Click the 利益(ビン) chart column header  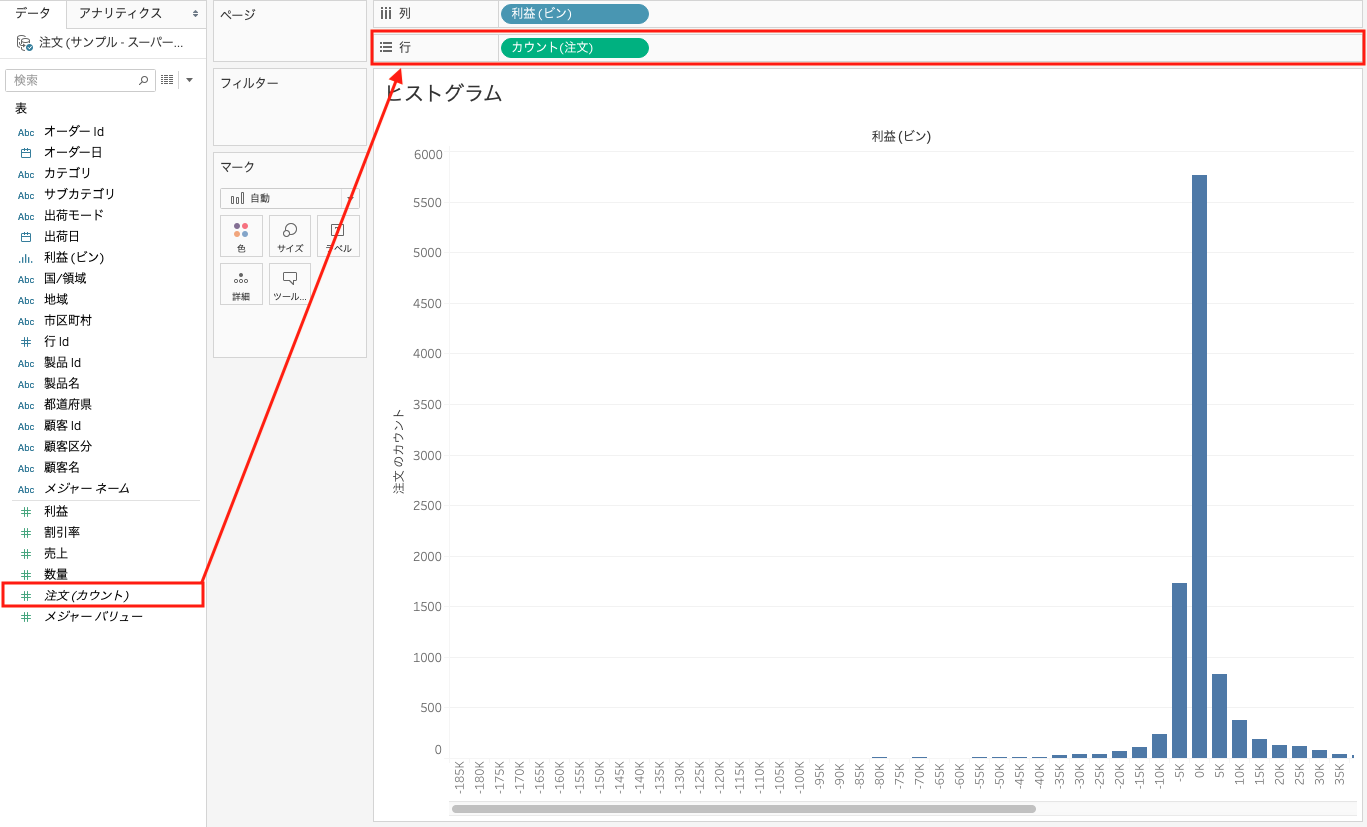point(901,136)
